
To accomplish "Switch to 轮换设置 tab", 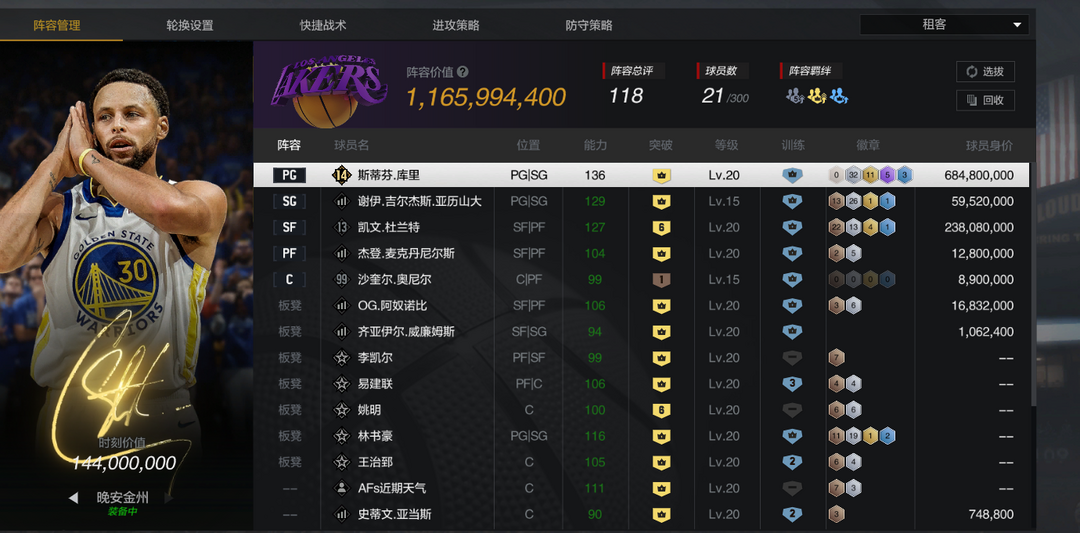I will pos(189,25).
